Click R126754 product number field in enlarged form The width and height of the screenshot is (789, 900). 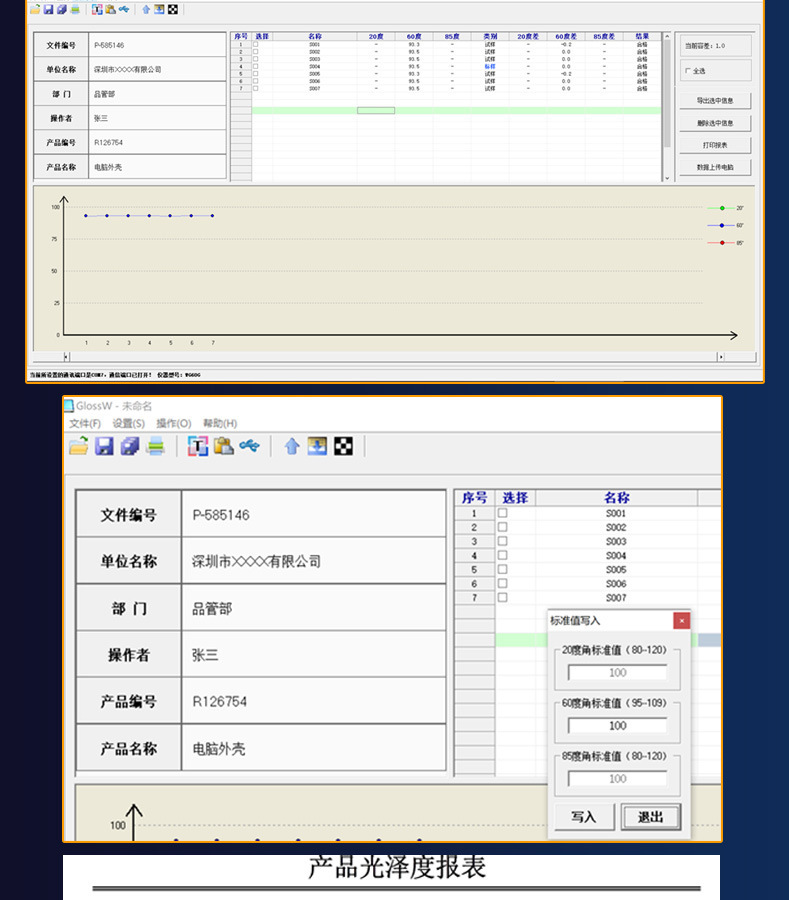point(314,701)
